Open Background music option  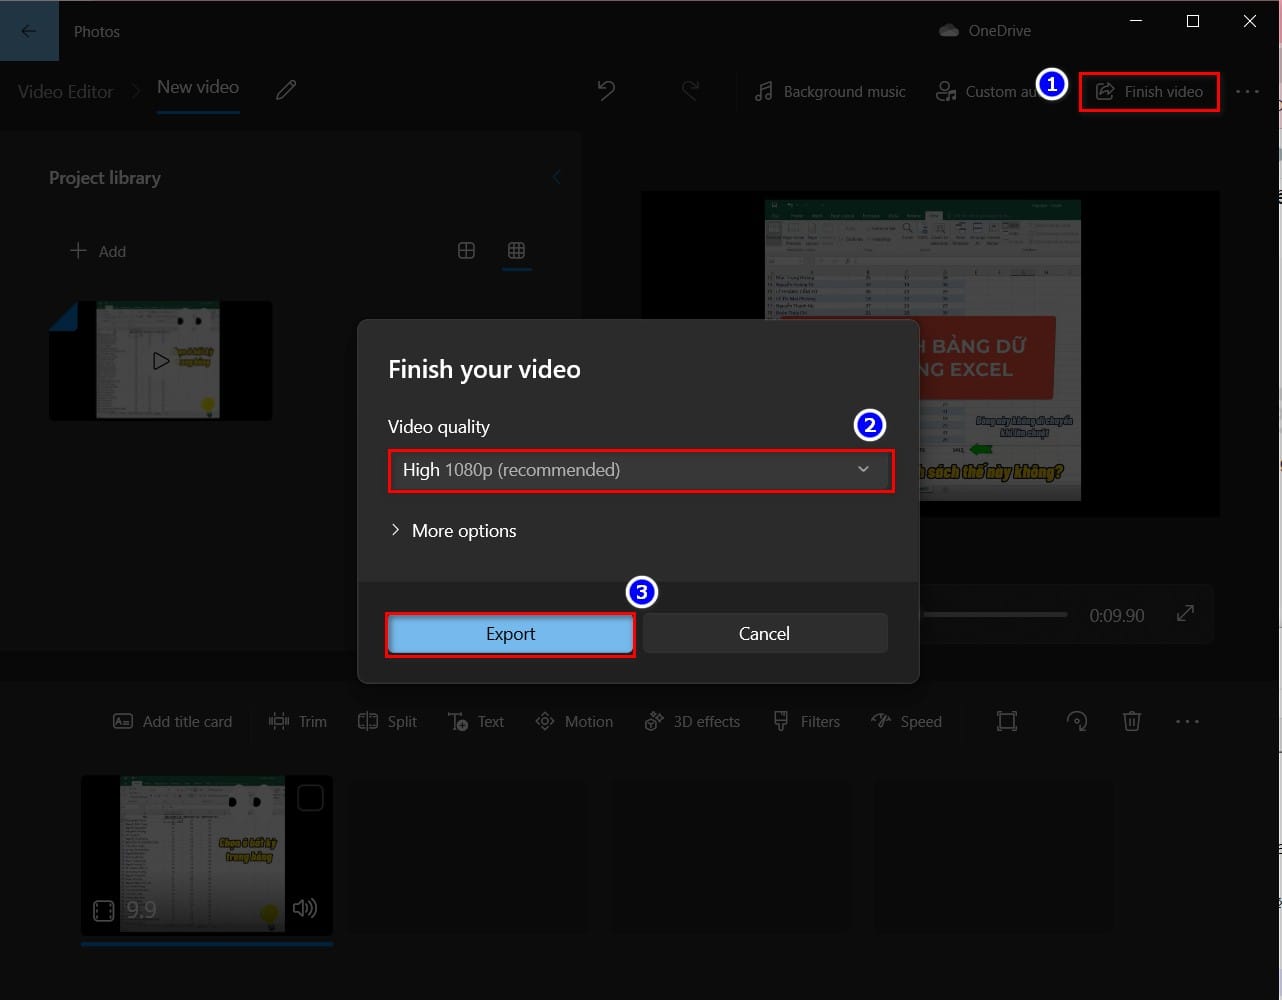click(x=830, y=91)
